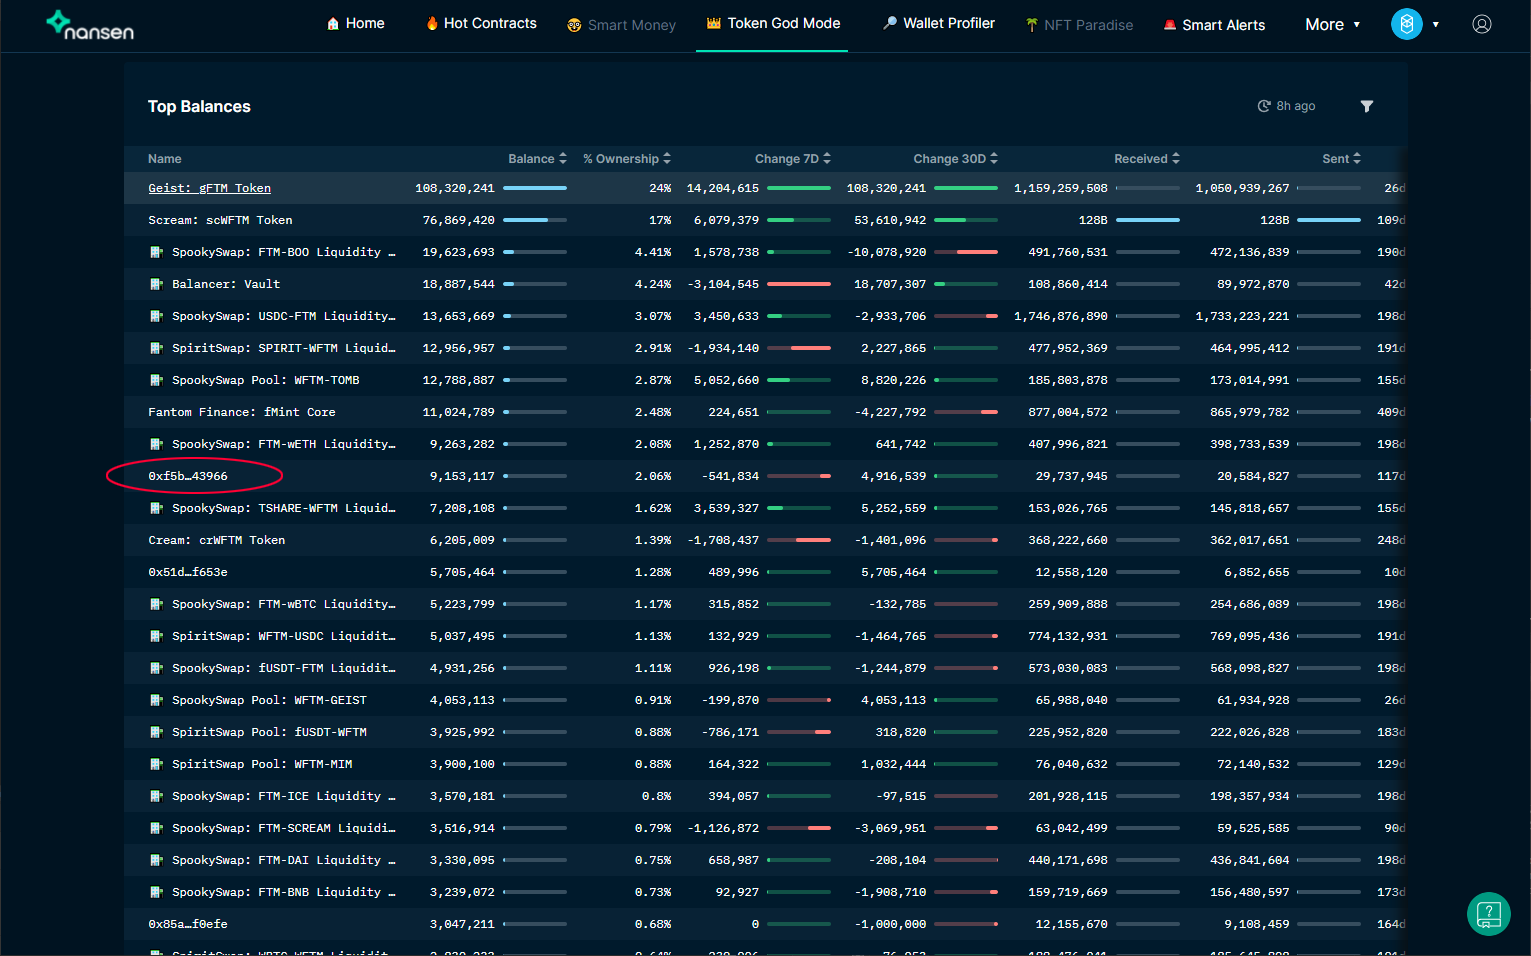The width and height of the screenshot is (1531, 956).
Task: Click the Top Balances panel title
Action: 199,107
